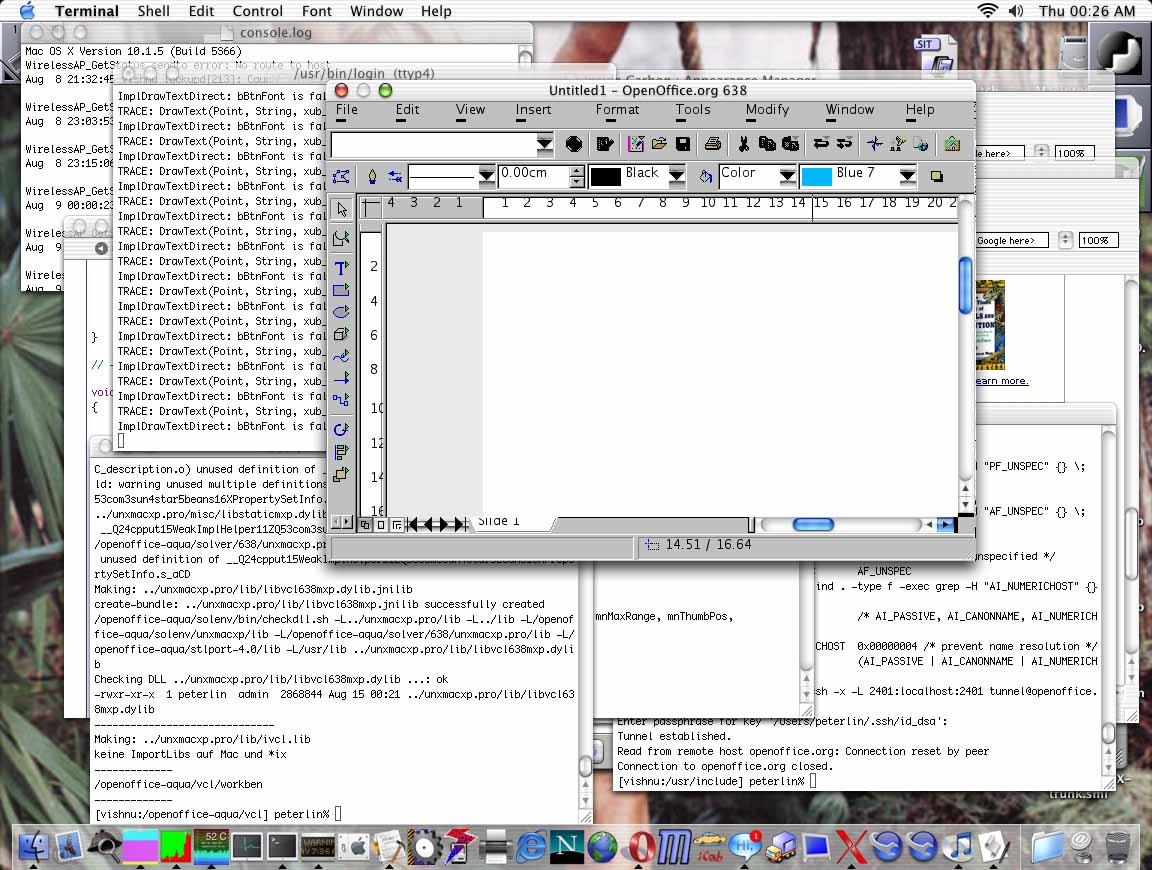The width and height of the screenshot is (1152, 870).
Task: Open the Black line color dropdown
Action: 677,176
